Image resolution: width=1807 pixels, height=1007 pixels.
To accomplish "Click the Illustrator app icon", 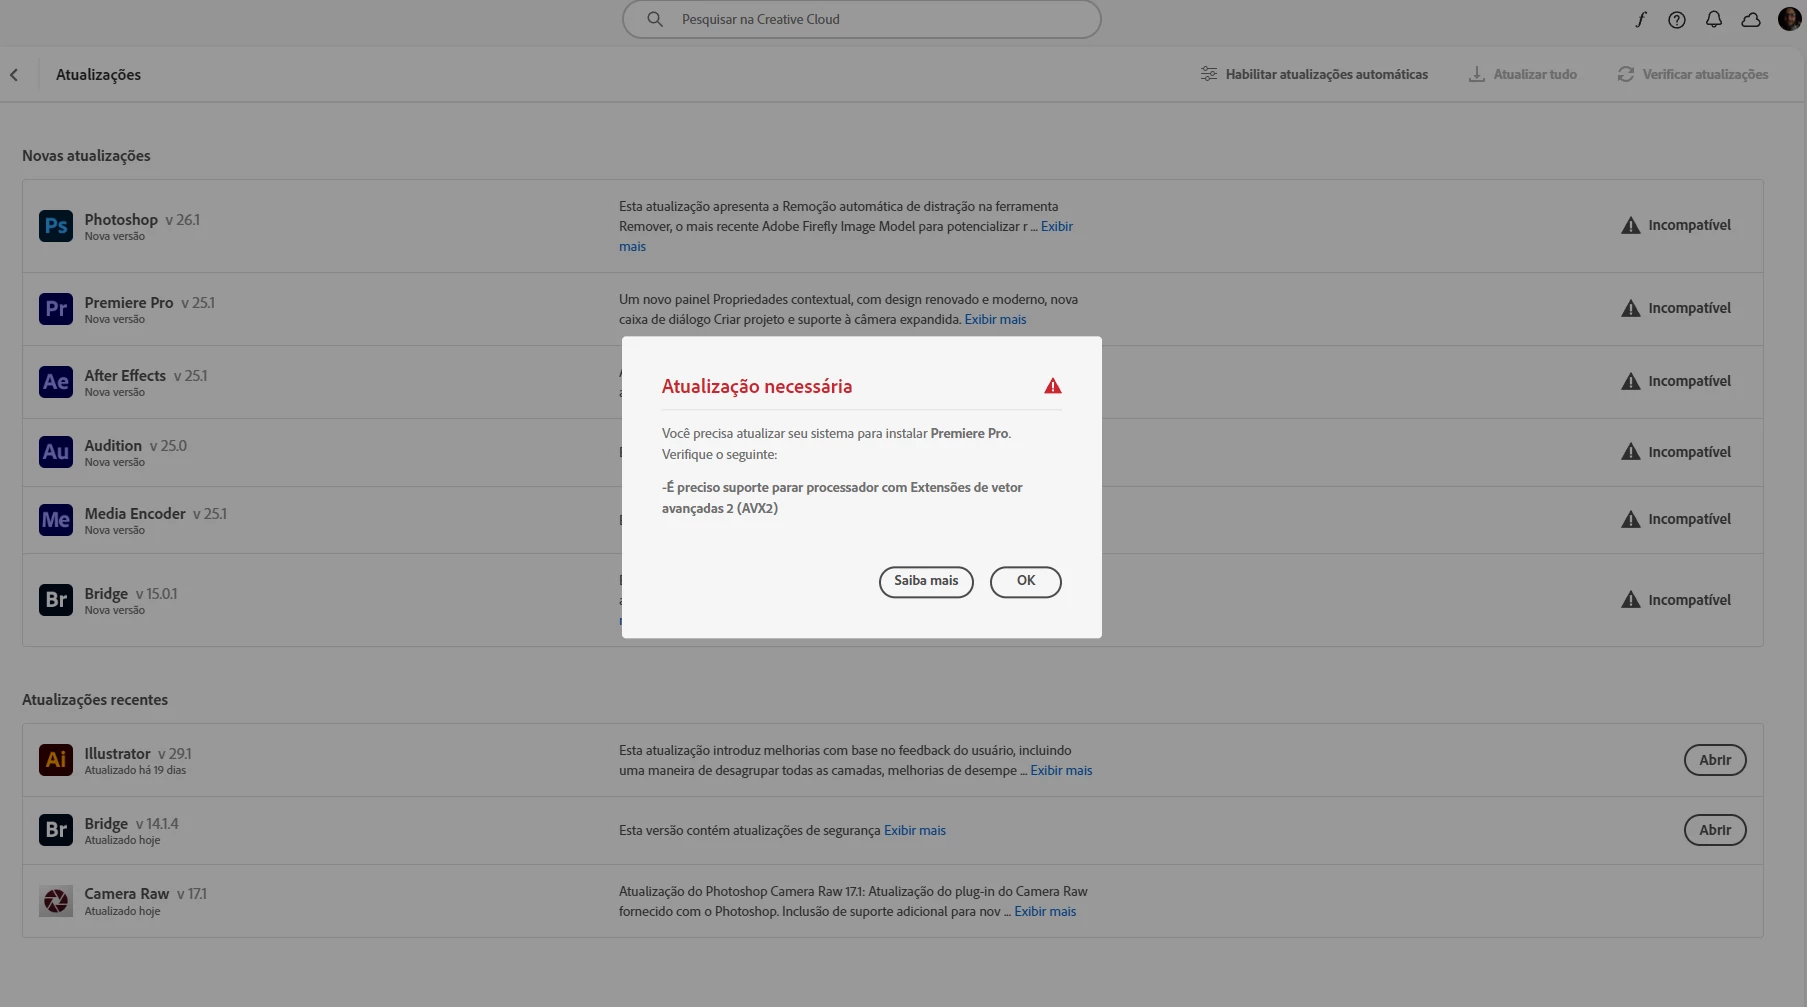I will [56, 760].
